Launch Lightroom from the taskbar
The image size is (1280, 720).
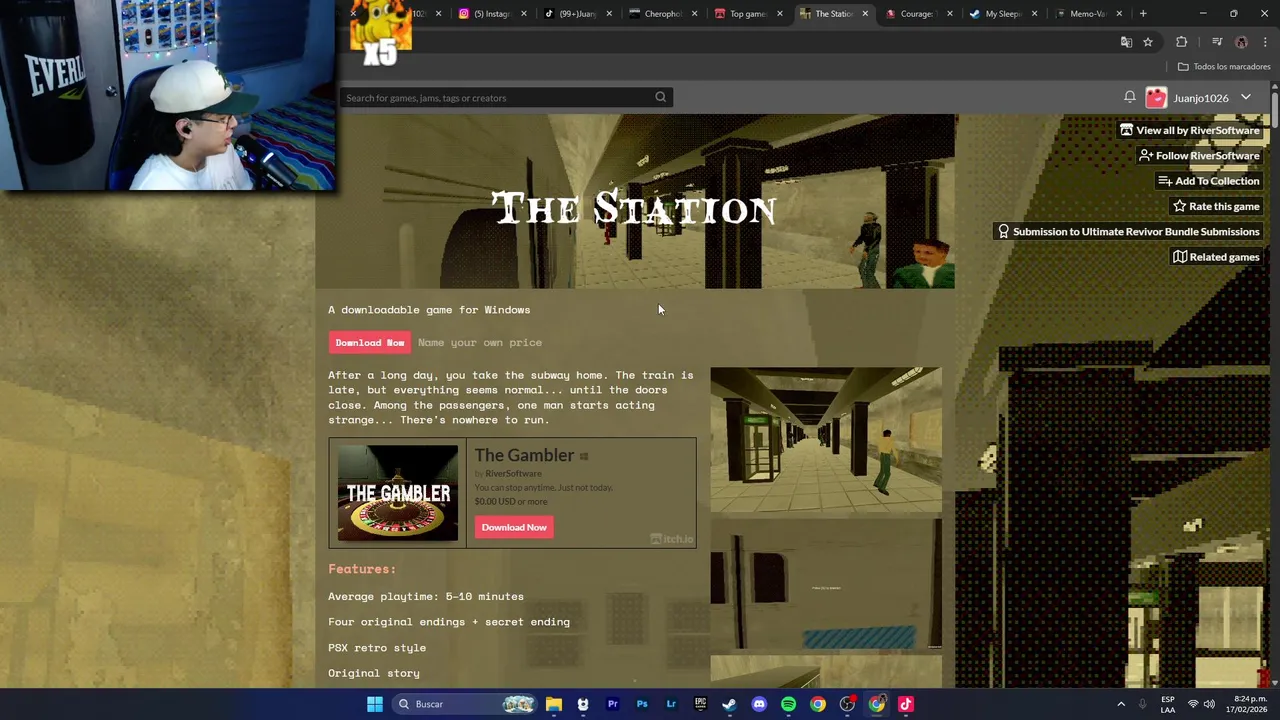pyautogui.click(x=671, y=704)
